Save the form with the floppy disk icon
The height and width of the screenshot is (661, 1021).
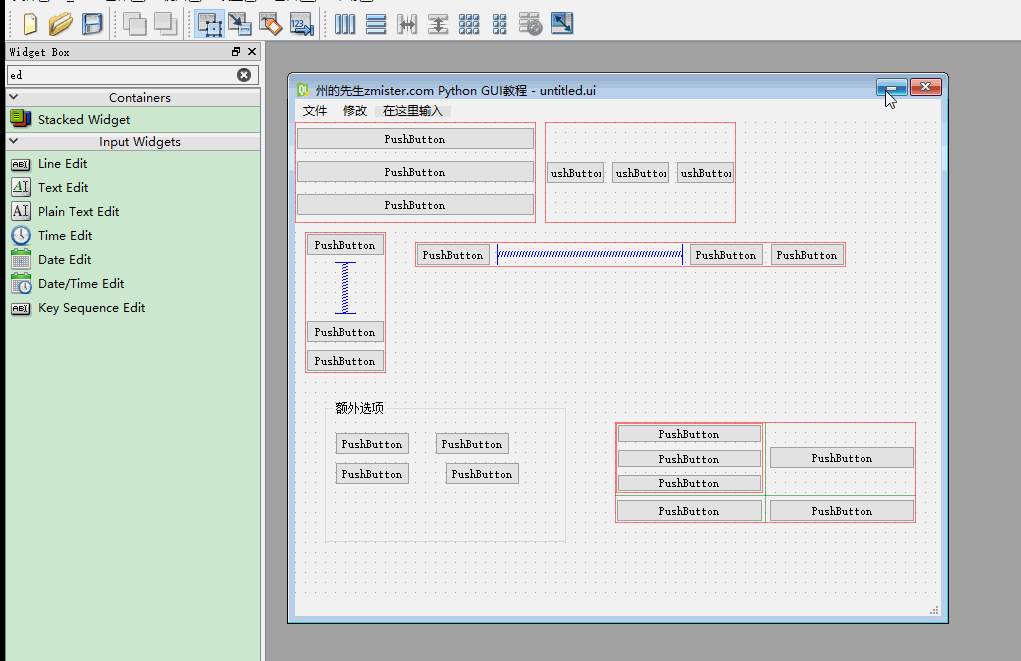tap(92, 24)
